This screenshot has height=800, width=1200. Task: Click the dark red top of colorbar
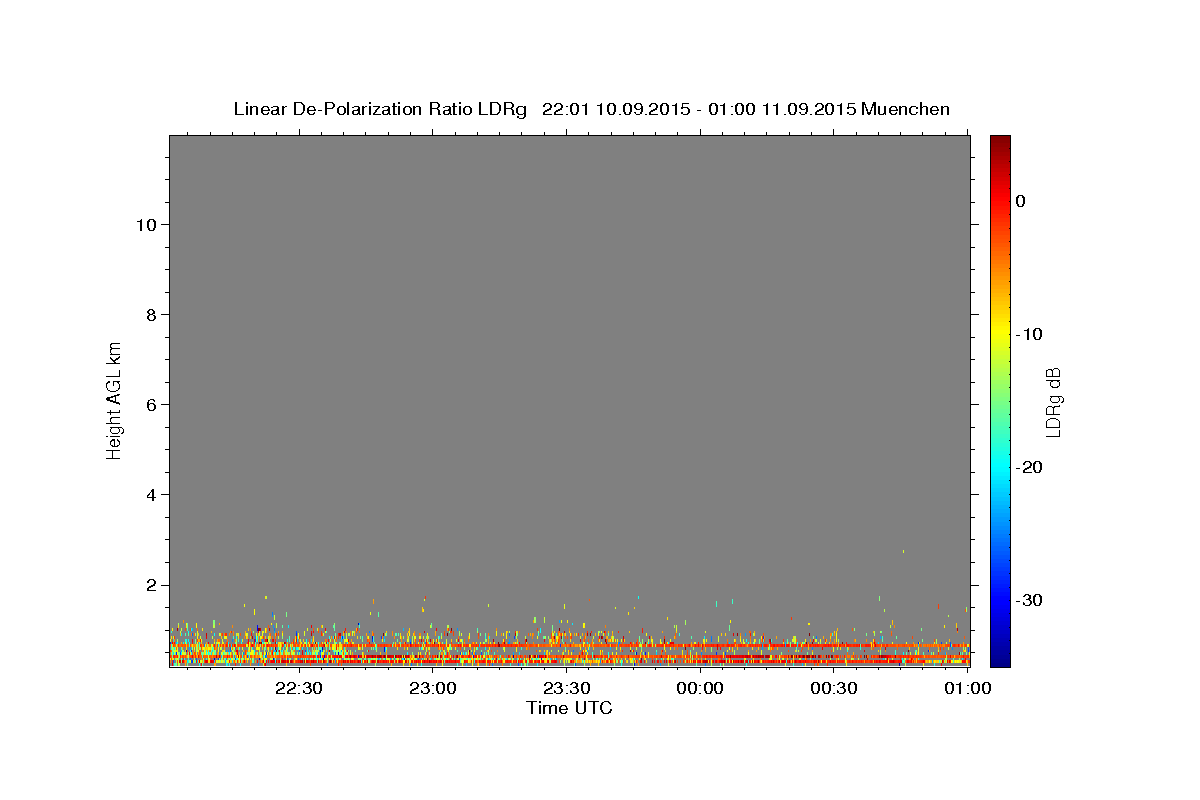coord(1000,142)
